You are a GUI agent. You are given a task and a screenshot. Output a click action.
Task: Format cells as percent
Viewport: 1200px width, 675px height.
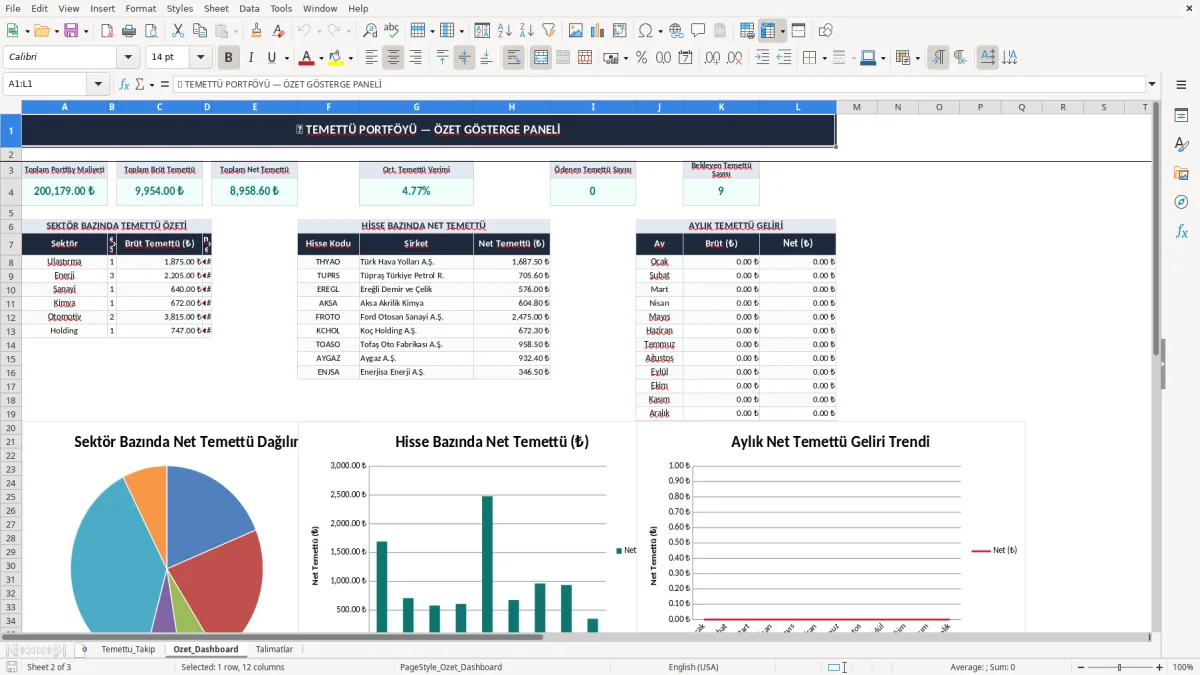(x=641, y=58)
